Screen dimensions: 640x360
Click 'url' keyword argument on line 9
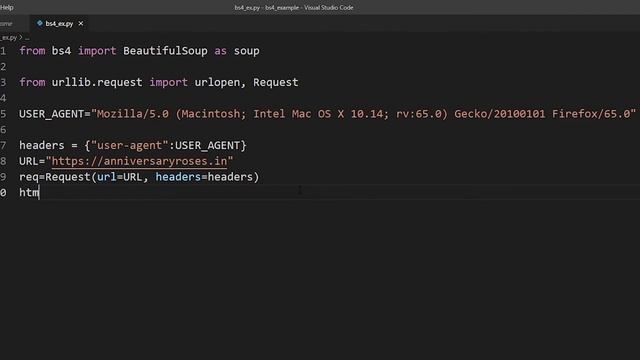[x=107, y=177]
